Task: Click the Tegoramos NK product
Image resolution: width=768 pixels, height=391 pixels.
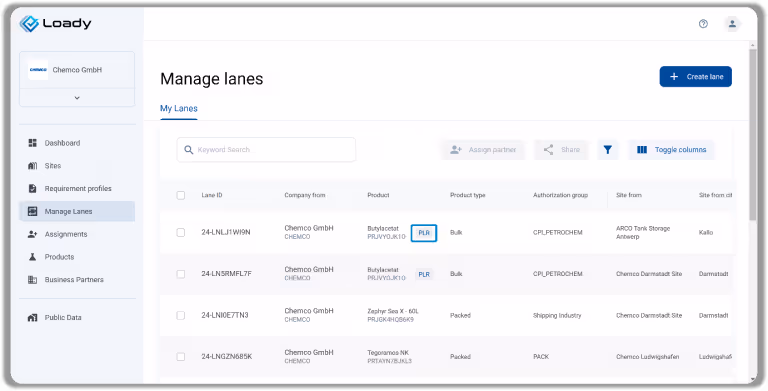Action: click(x=388, y=353)
